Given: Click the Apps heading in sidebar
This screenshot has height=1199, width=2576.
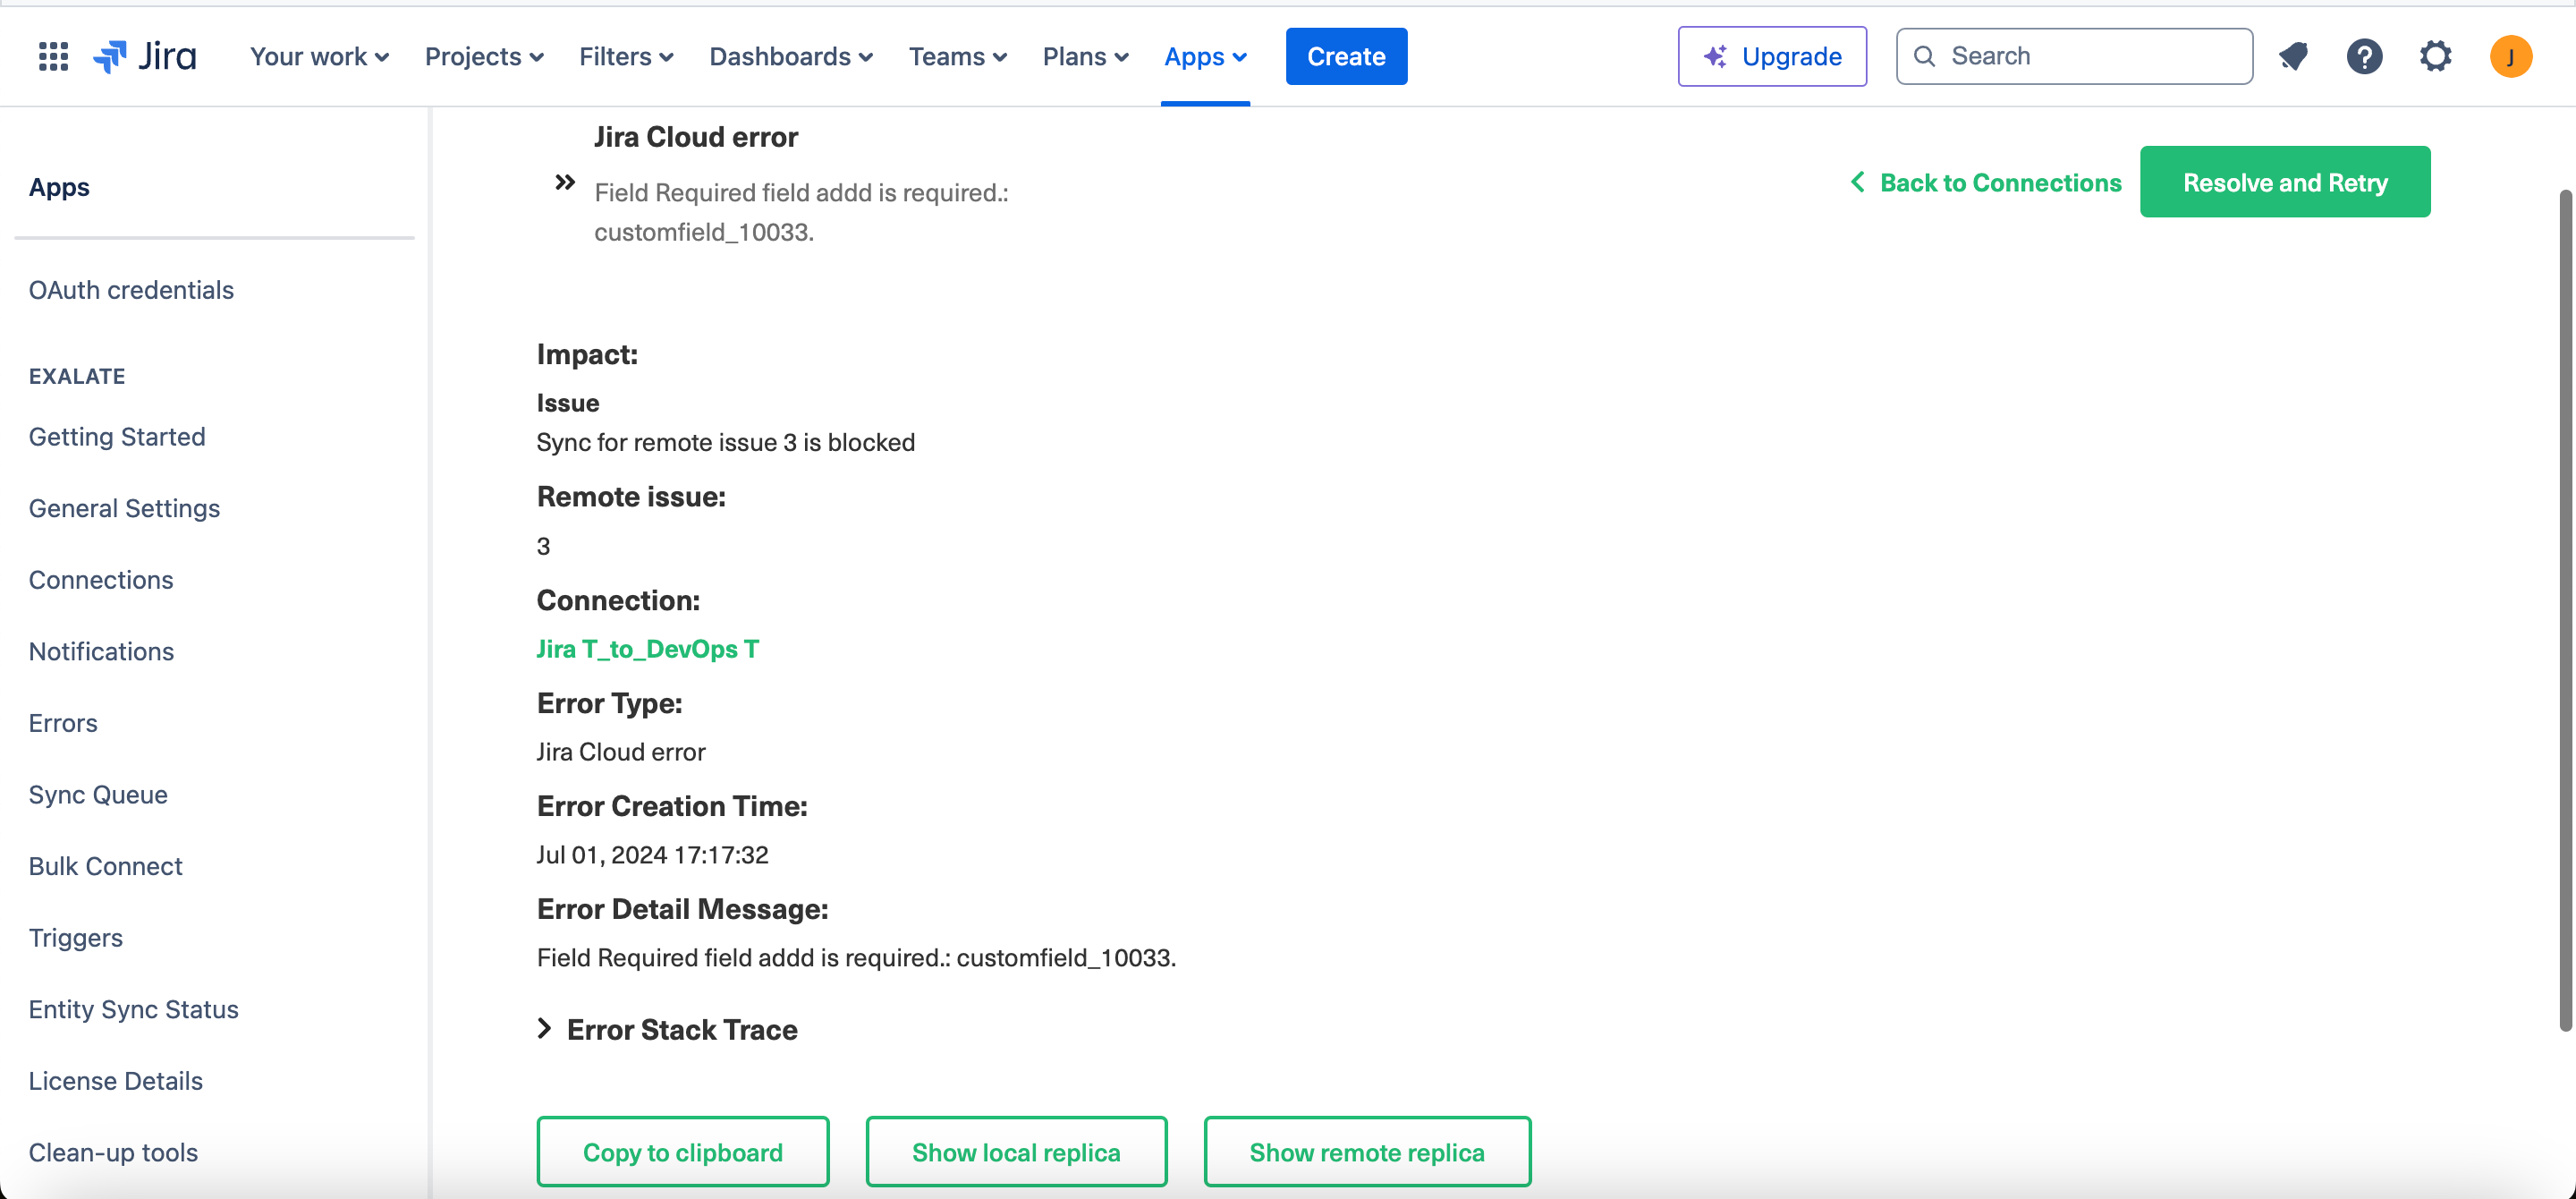Looking at the screenshot, I should (59, 187).
